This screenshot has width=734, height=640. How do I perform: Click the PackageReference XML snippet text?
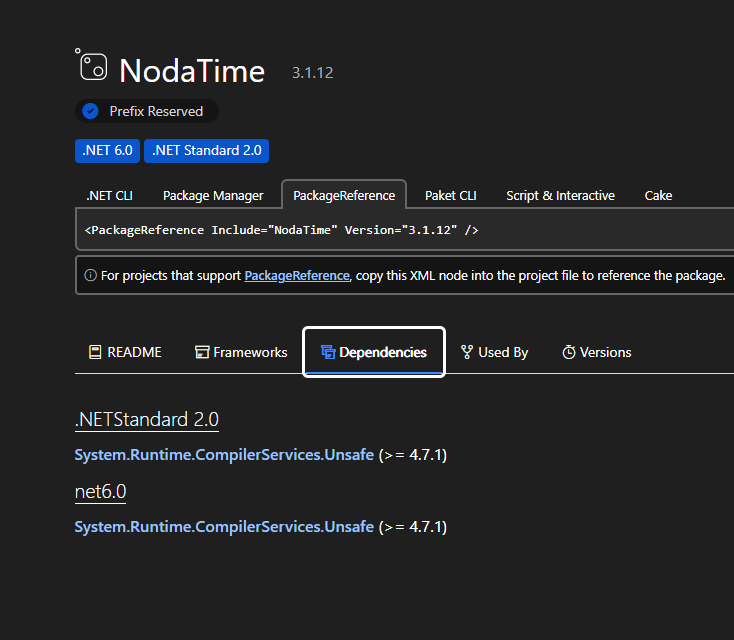click(281, 230)
